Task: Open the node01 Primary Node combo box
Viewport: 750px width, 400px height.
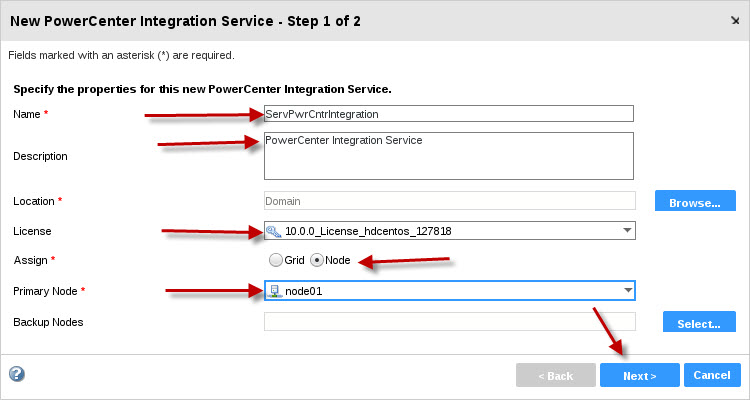Action: pyautogui.click(x=450, y=290)
